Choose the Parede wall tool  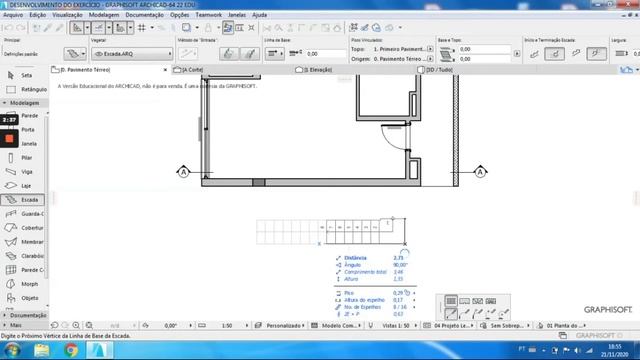pyautogui.click(x=29, y=116)
